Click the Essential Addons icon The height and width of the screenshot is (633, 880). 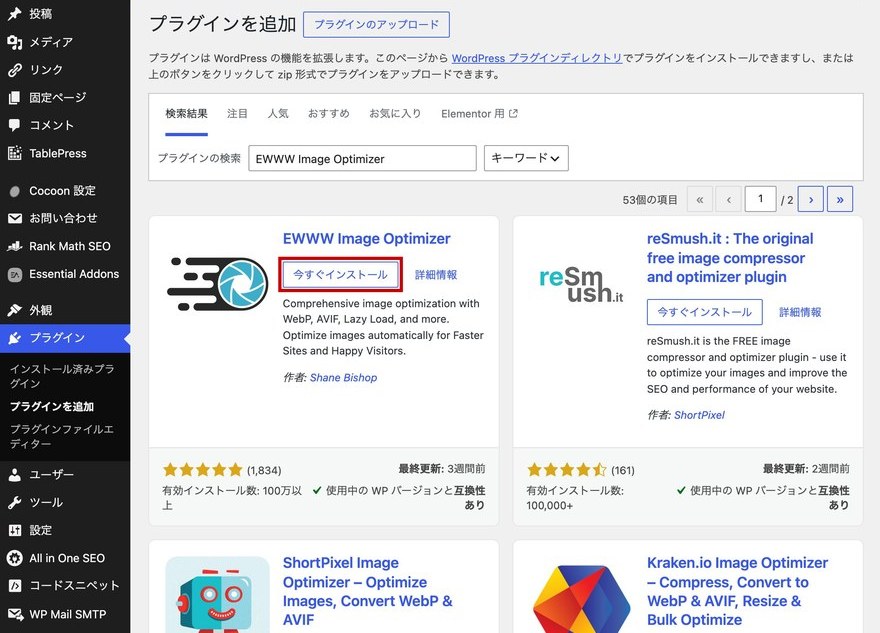click(15, 274)
